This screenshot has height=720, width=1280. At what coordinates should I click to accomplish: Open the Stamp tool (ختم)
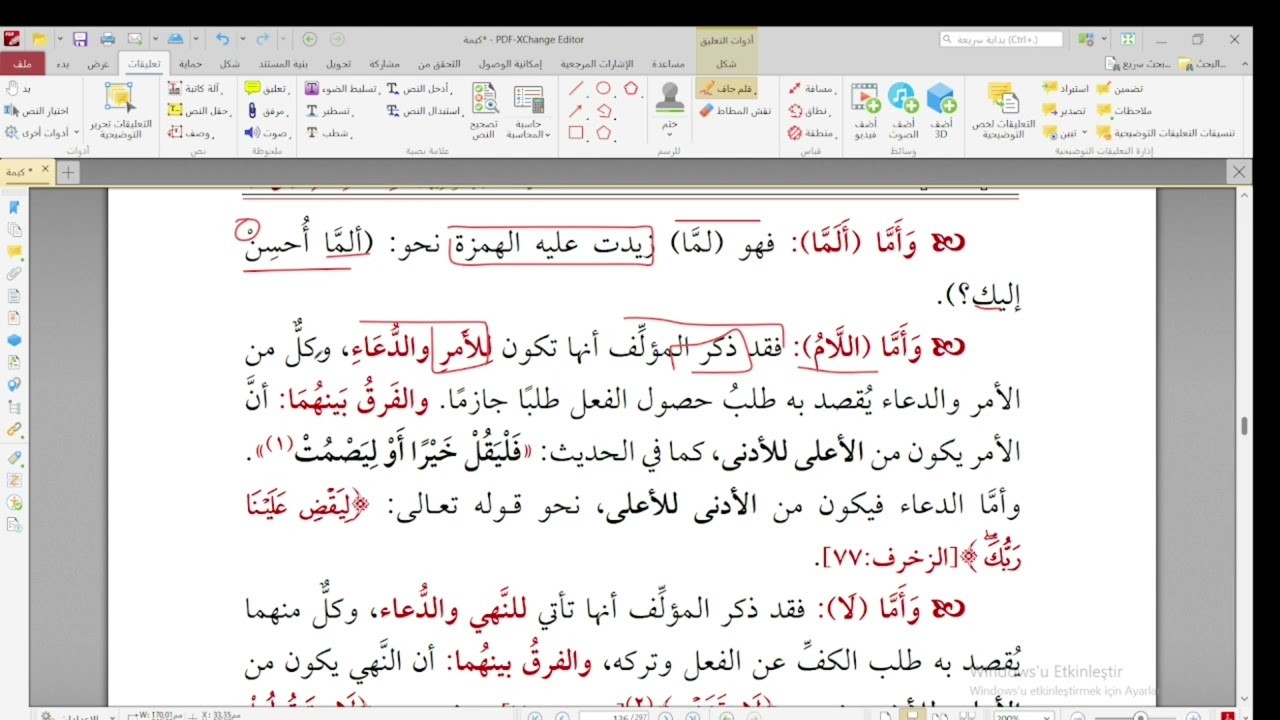(669, 110)
